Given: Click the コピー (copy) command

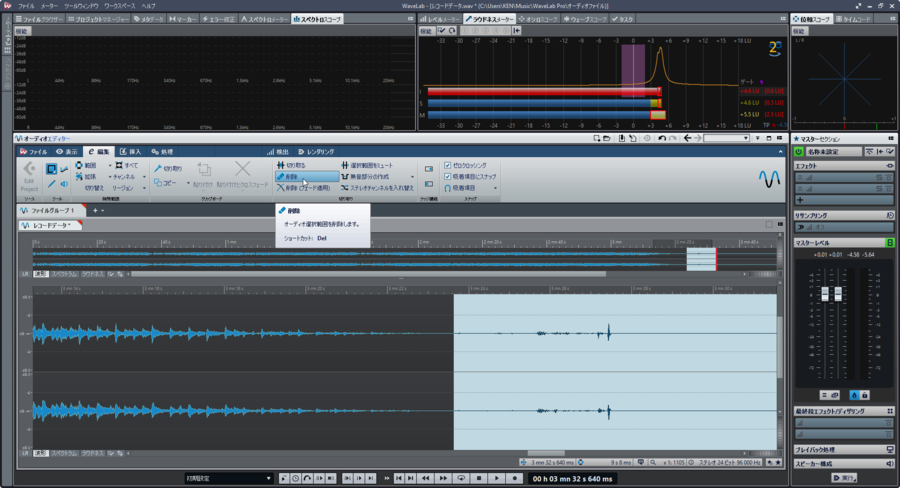Looking at the screenshot, I should (x=165, y=183).
